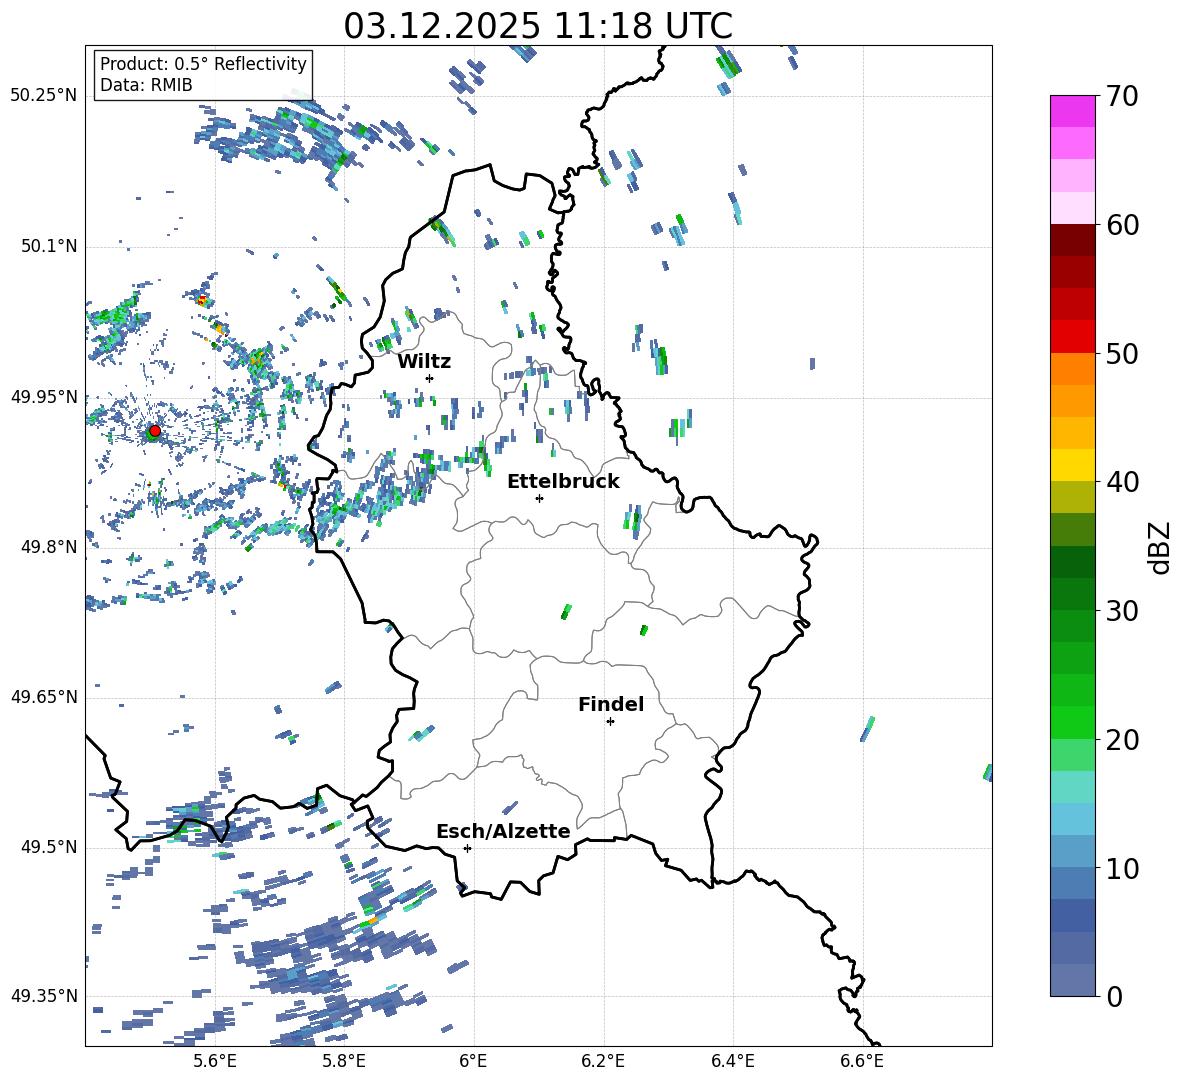
Task: Click the 49.35°N latitude label
Action: (44, 996)
